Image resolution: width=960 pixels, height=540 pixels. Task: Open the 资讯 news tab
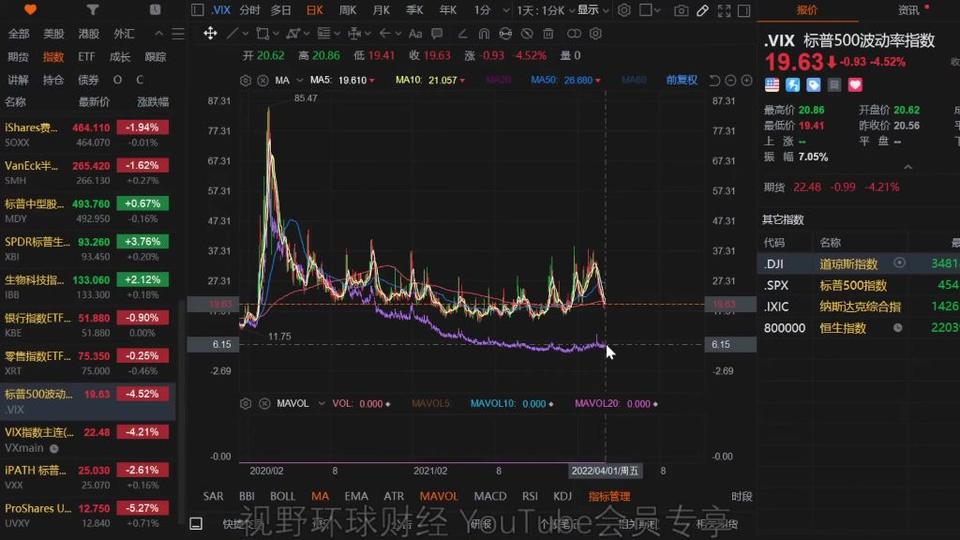tap(909, 10)
